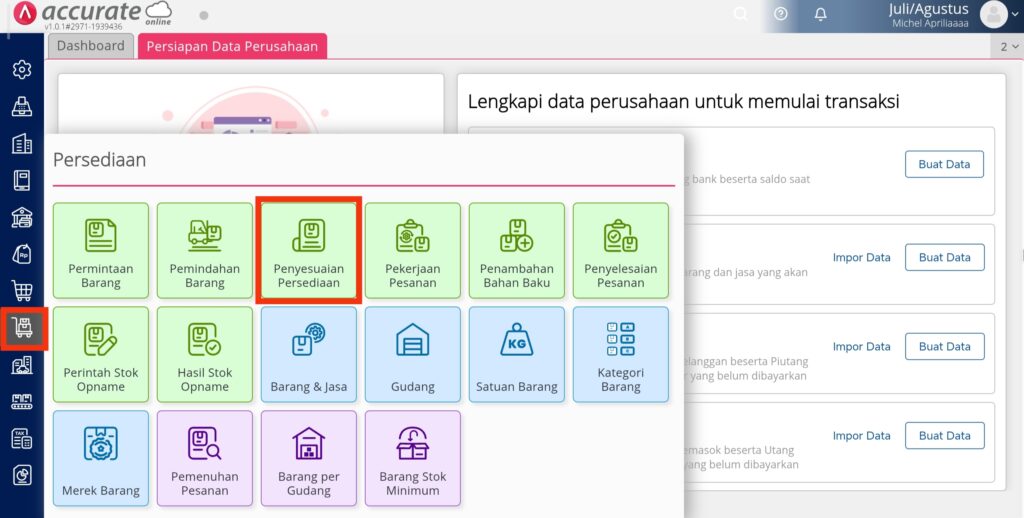The width and height of the screenshot is (1024, 518).
Task: Click the Persediaan panel heading
Action: [x=99, y=160]
